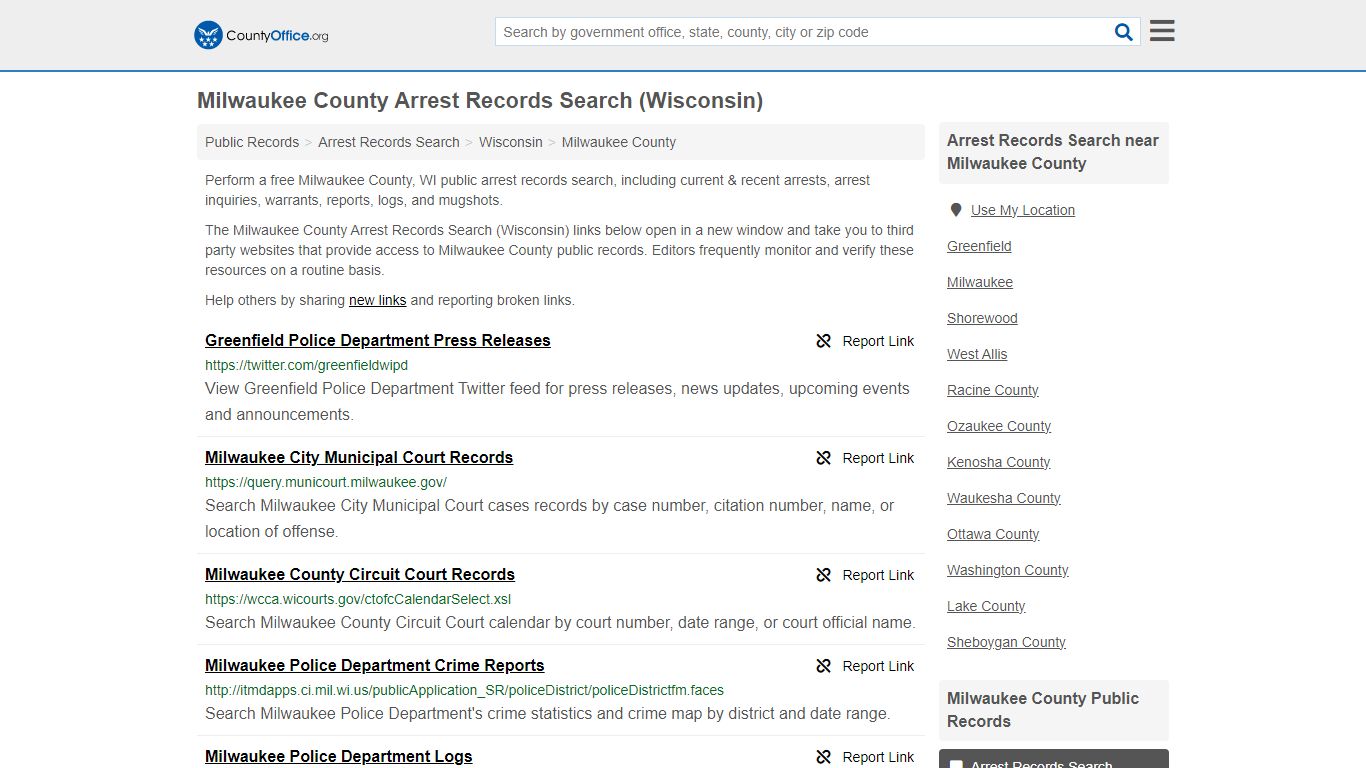Screen dimensions: 1366x768
Task: Open Milwaukee Police Department Crime Reports
Action: point(375,665)
